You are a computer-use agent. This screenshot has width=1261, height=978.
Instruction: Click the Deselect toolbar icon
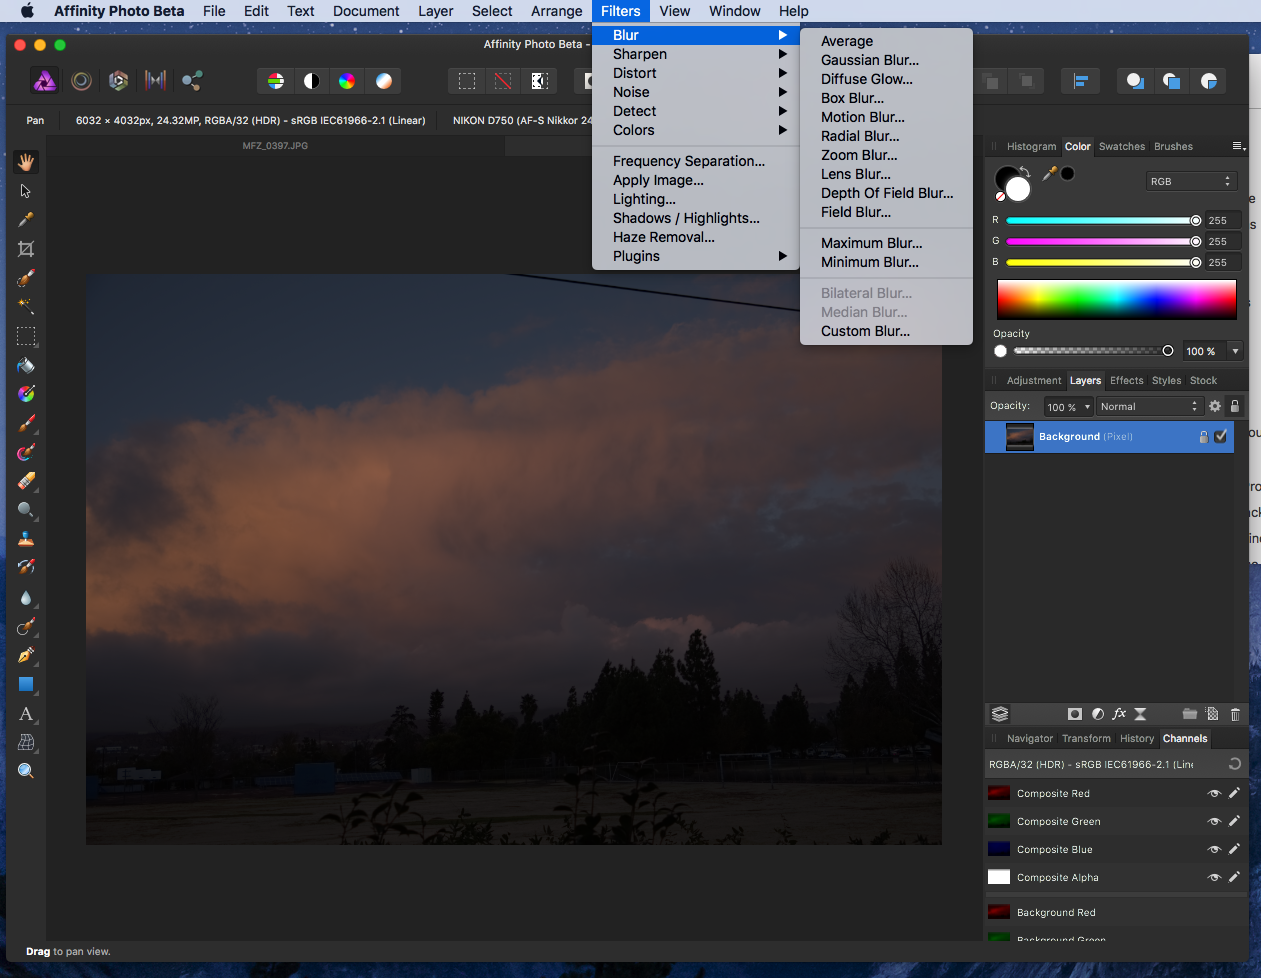click(503, 81)
